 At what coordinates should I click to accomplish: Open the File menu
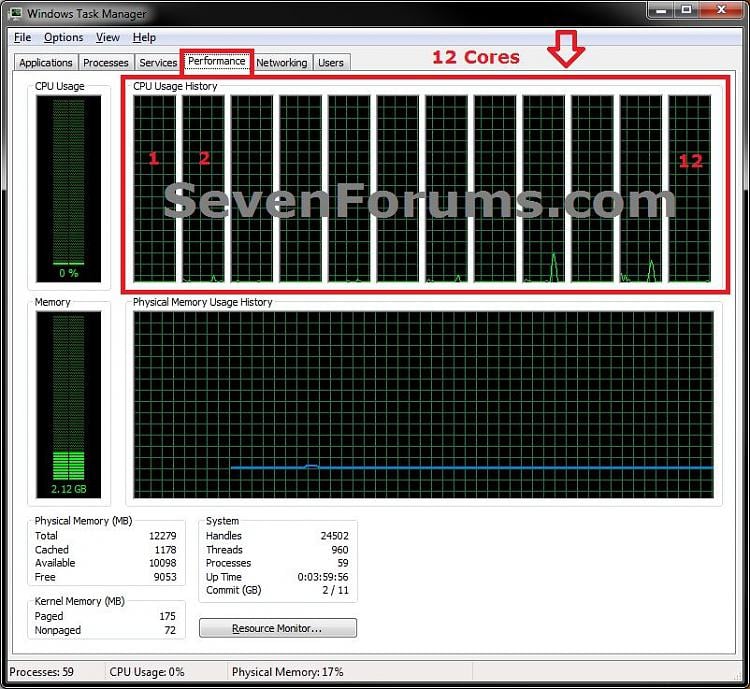(x=22, y=37)
